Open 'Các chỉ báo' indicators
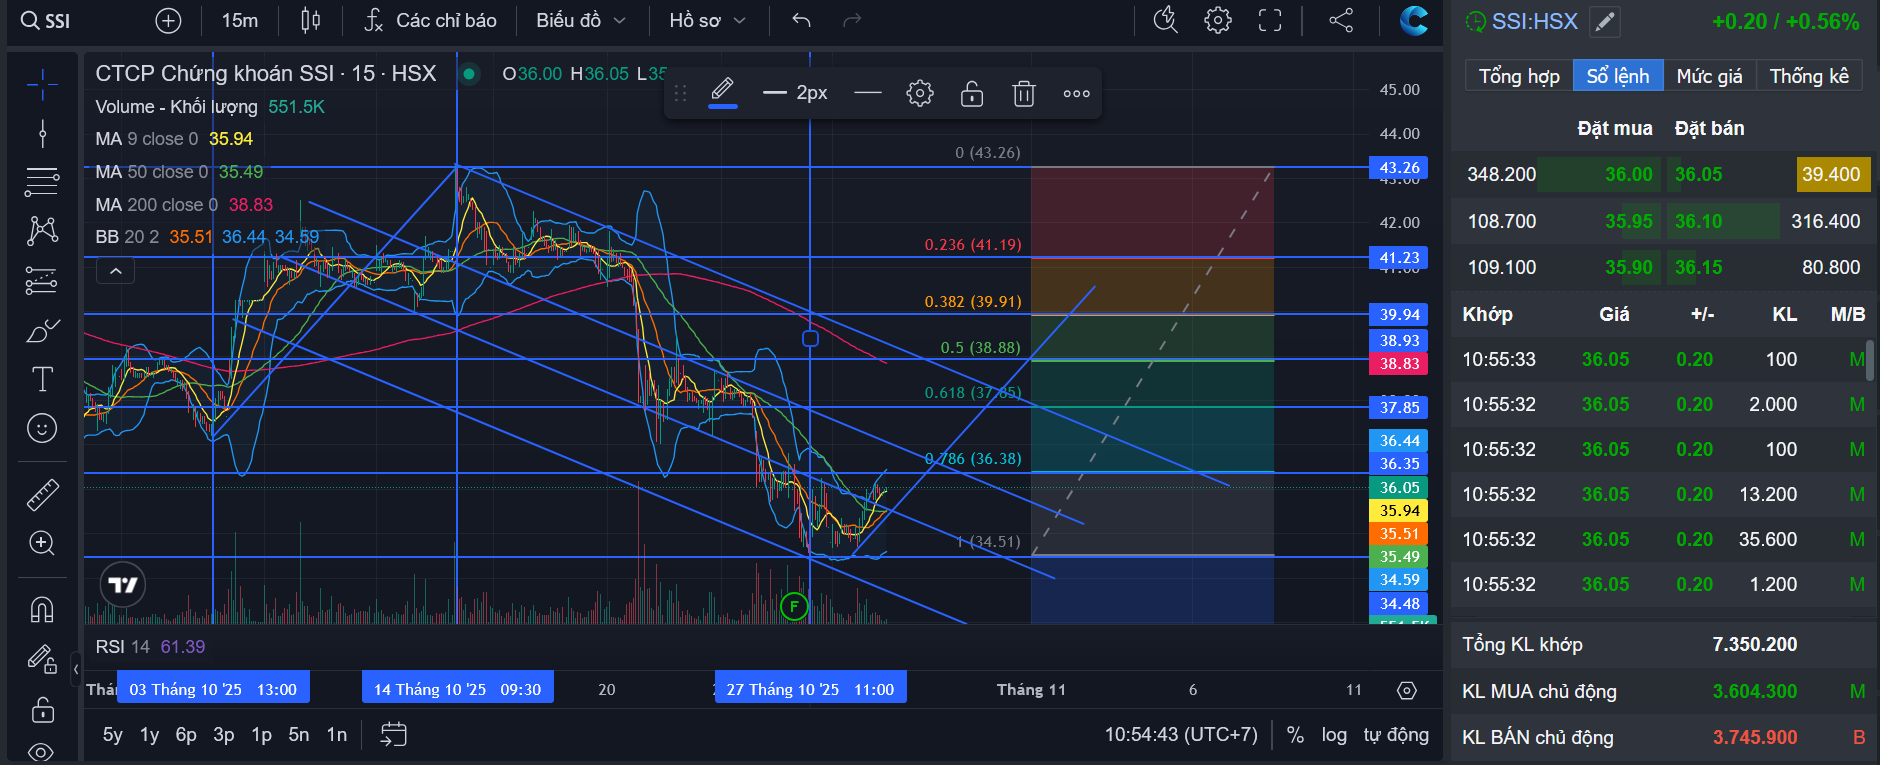 click(x=430, y=21)
